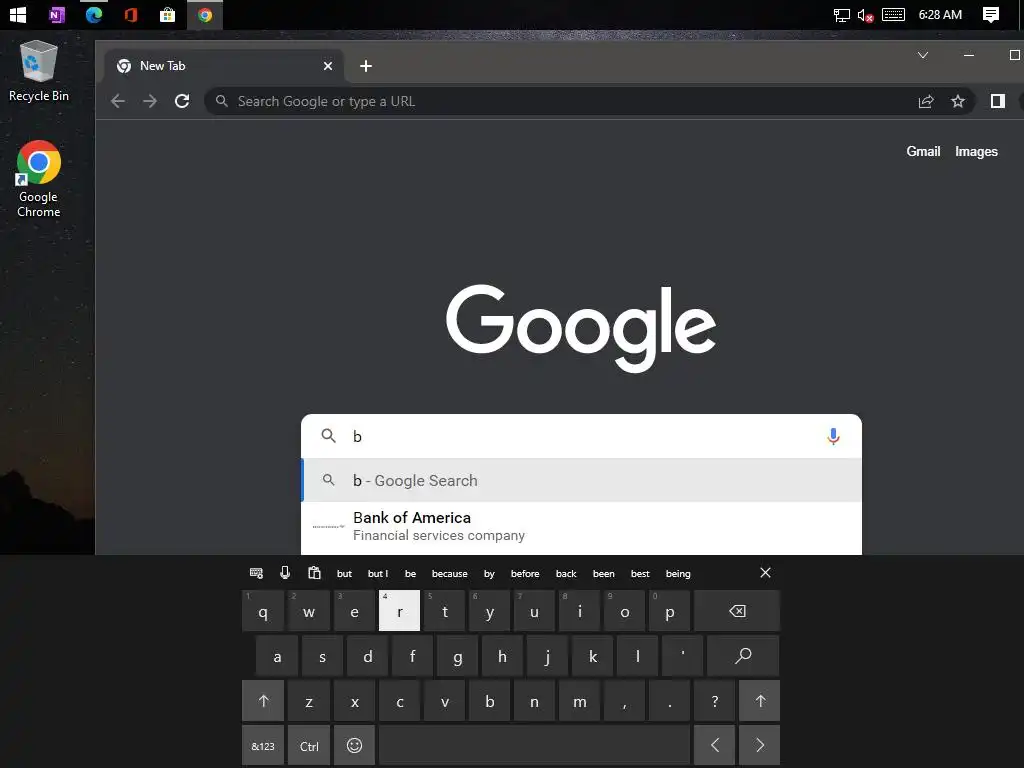The width and height of the screenshot is (1024, 768).
Task: Tap the 'a' key
Action: coord(277,656)
